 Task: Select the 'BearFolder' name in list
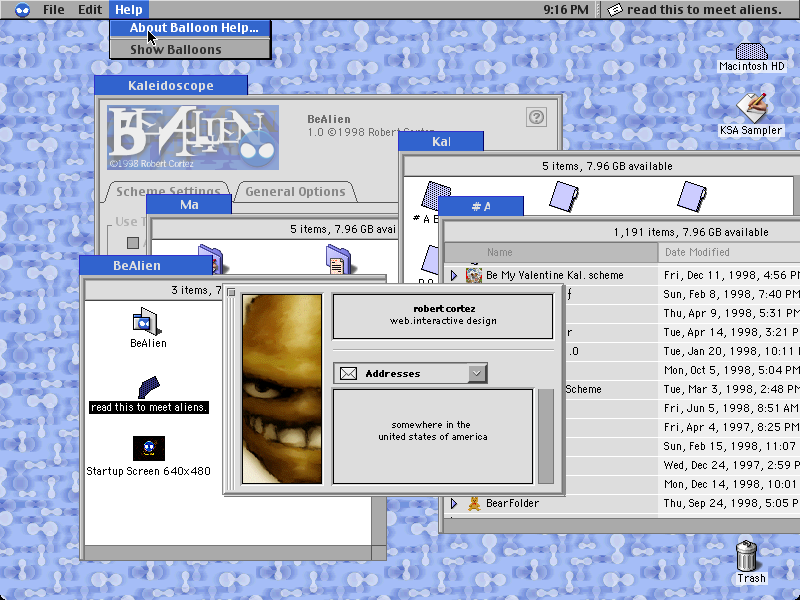pos(512,504)
